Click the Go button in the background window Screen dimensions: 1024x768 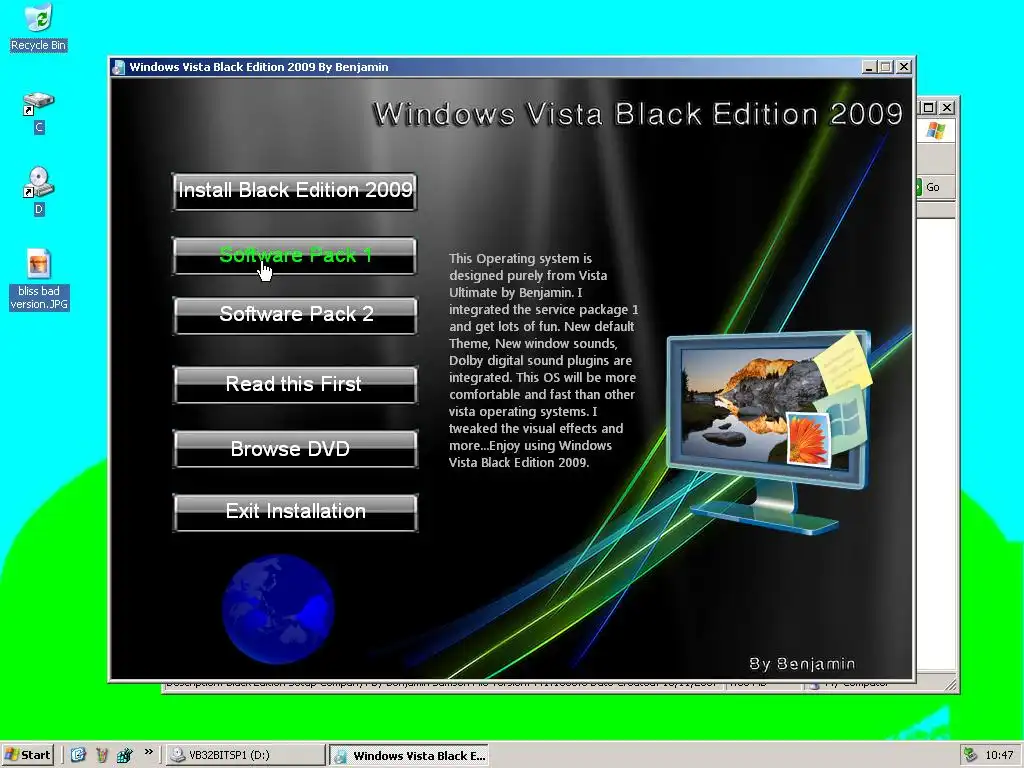click(x=927, y=187)
